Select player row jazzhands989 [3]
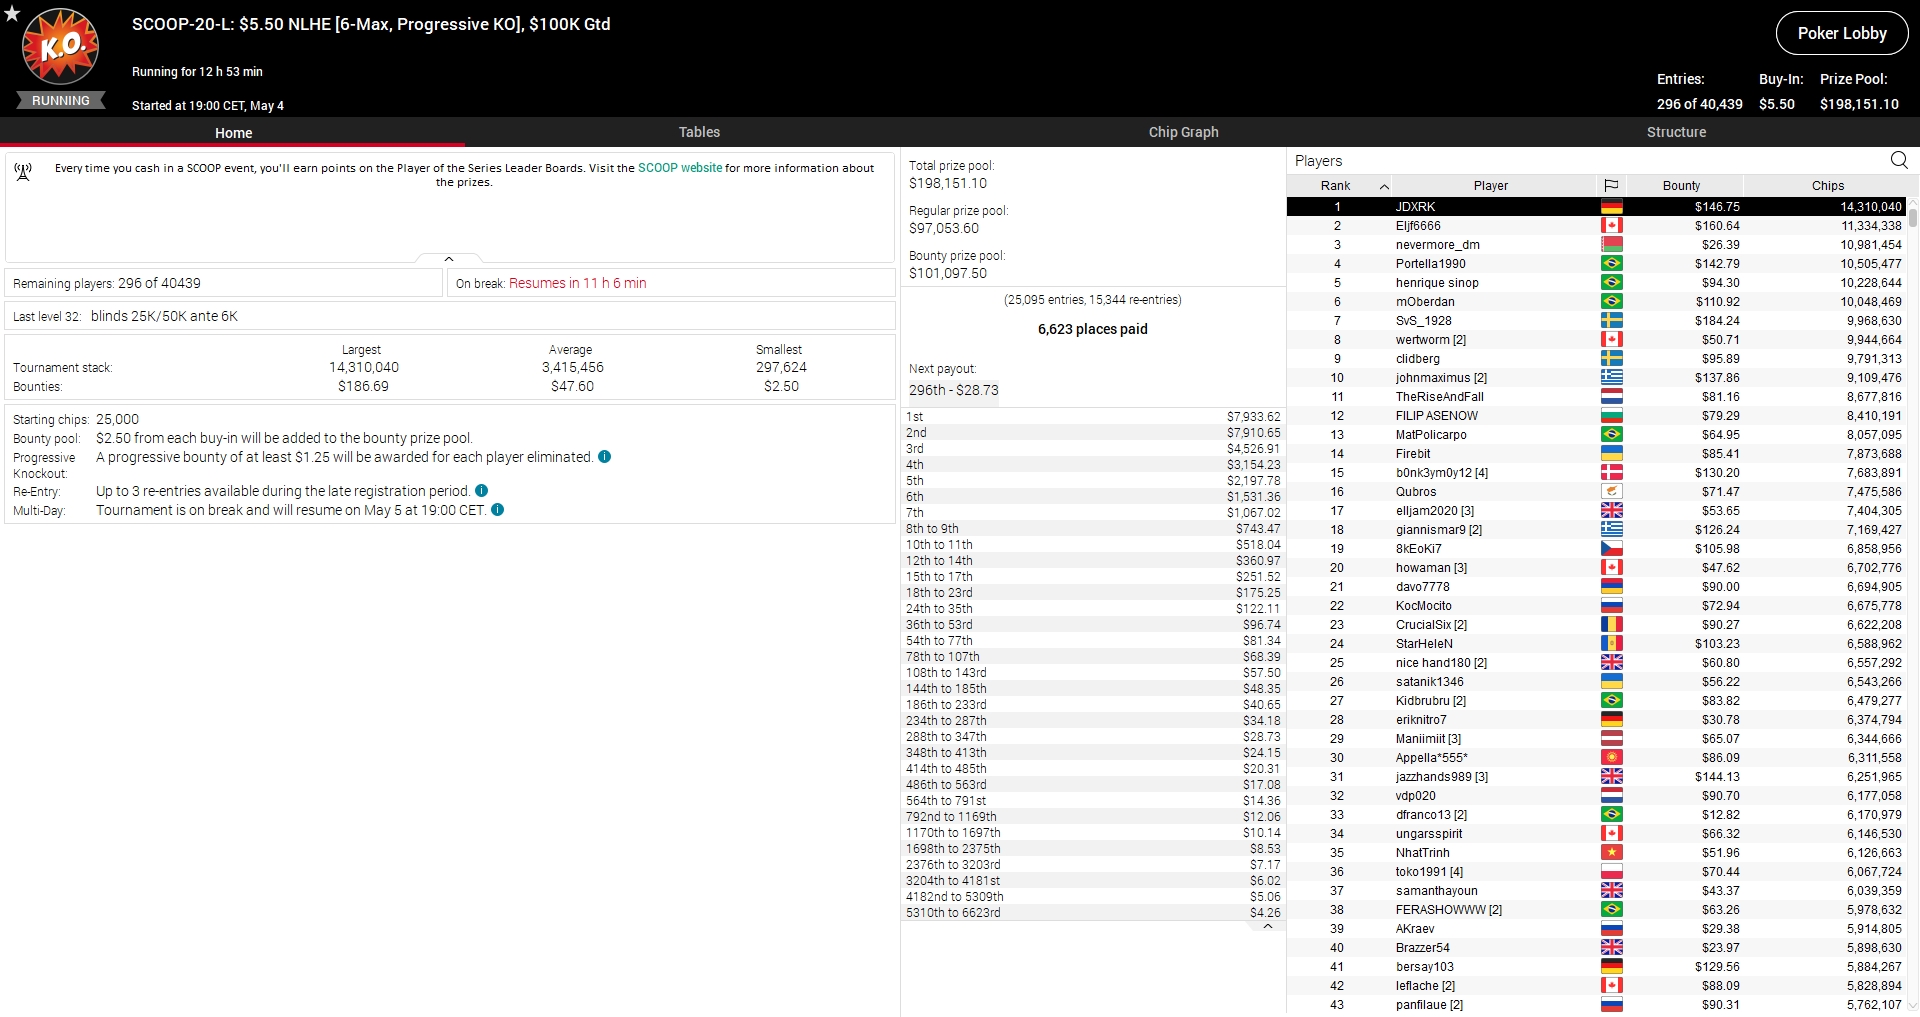Image resolution: width=1920 pixels, height=1017 pixels. coord(1596,777)
